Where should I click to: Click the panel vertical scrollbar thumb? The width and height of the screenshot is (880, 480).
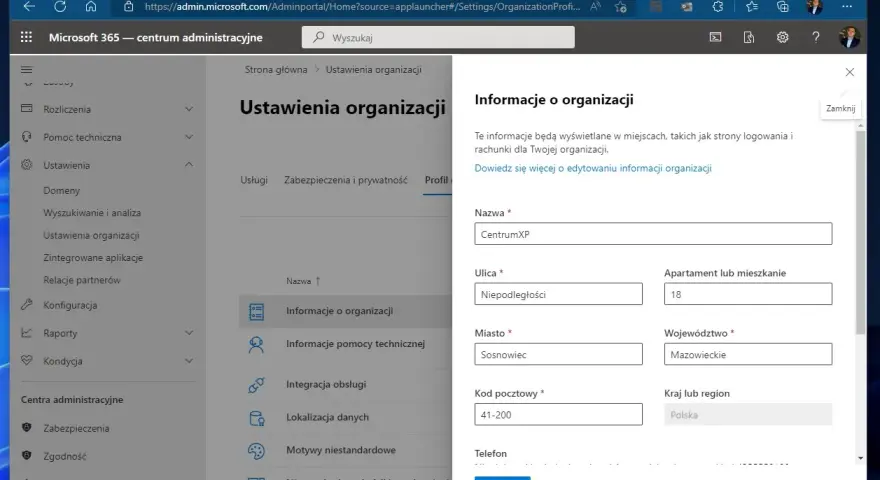point(860,233)
